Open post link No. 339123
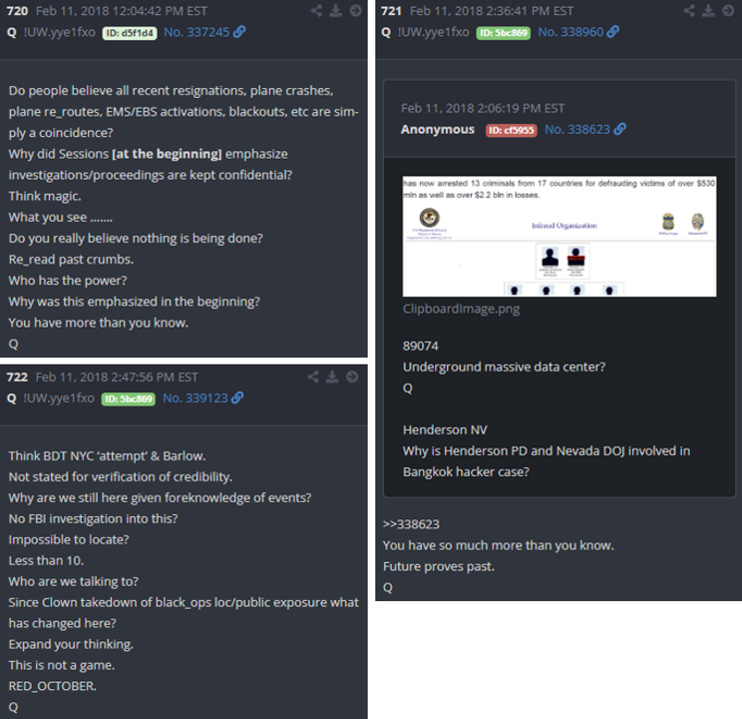742x719 pixels. click(x=203, y=398)
